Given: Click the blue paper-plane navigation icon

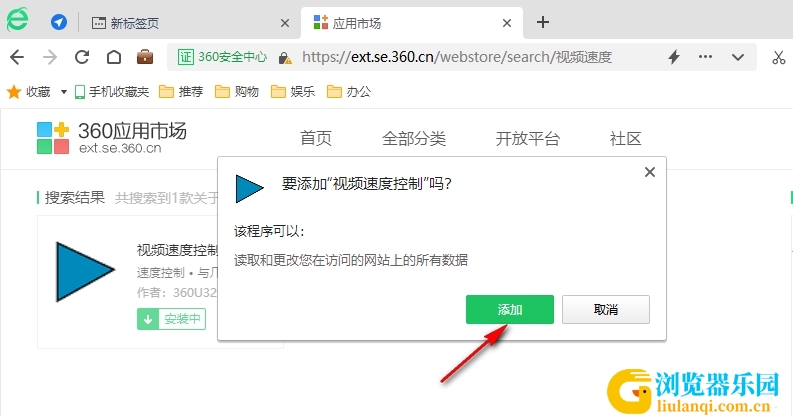Looking at the screenshot, I should [59, 22].
